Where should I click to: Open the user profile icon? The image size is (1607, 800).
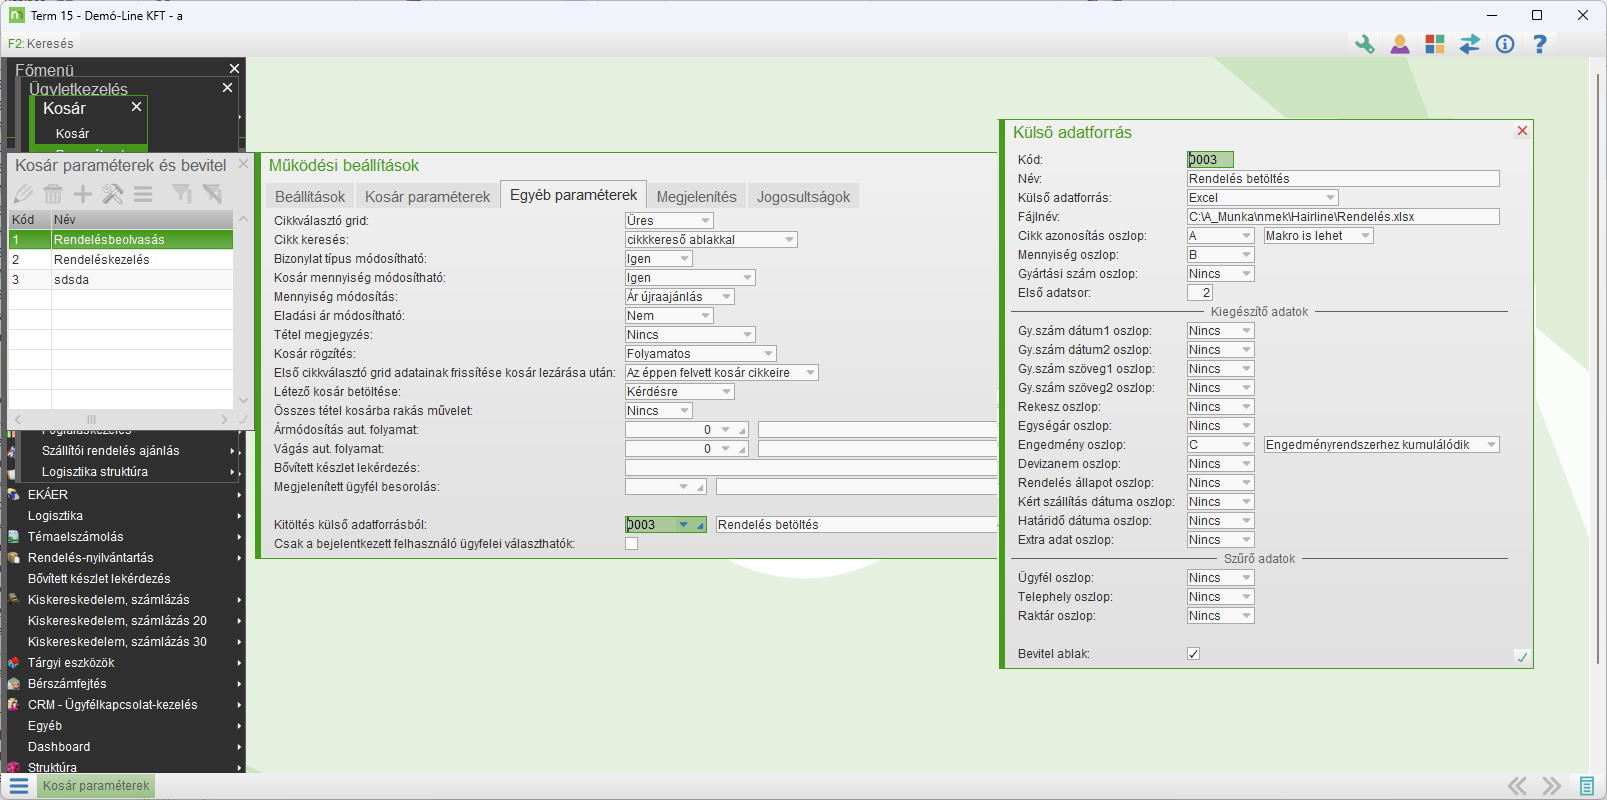tap(1399, 44)
